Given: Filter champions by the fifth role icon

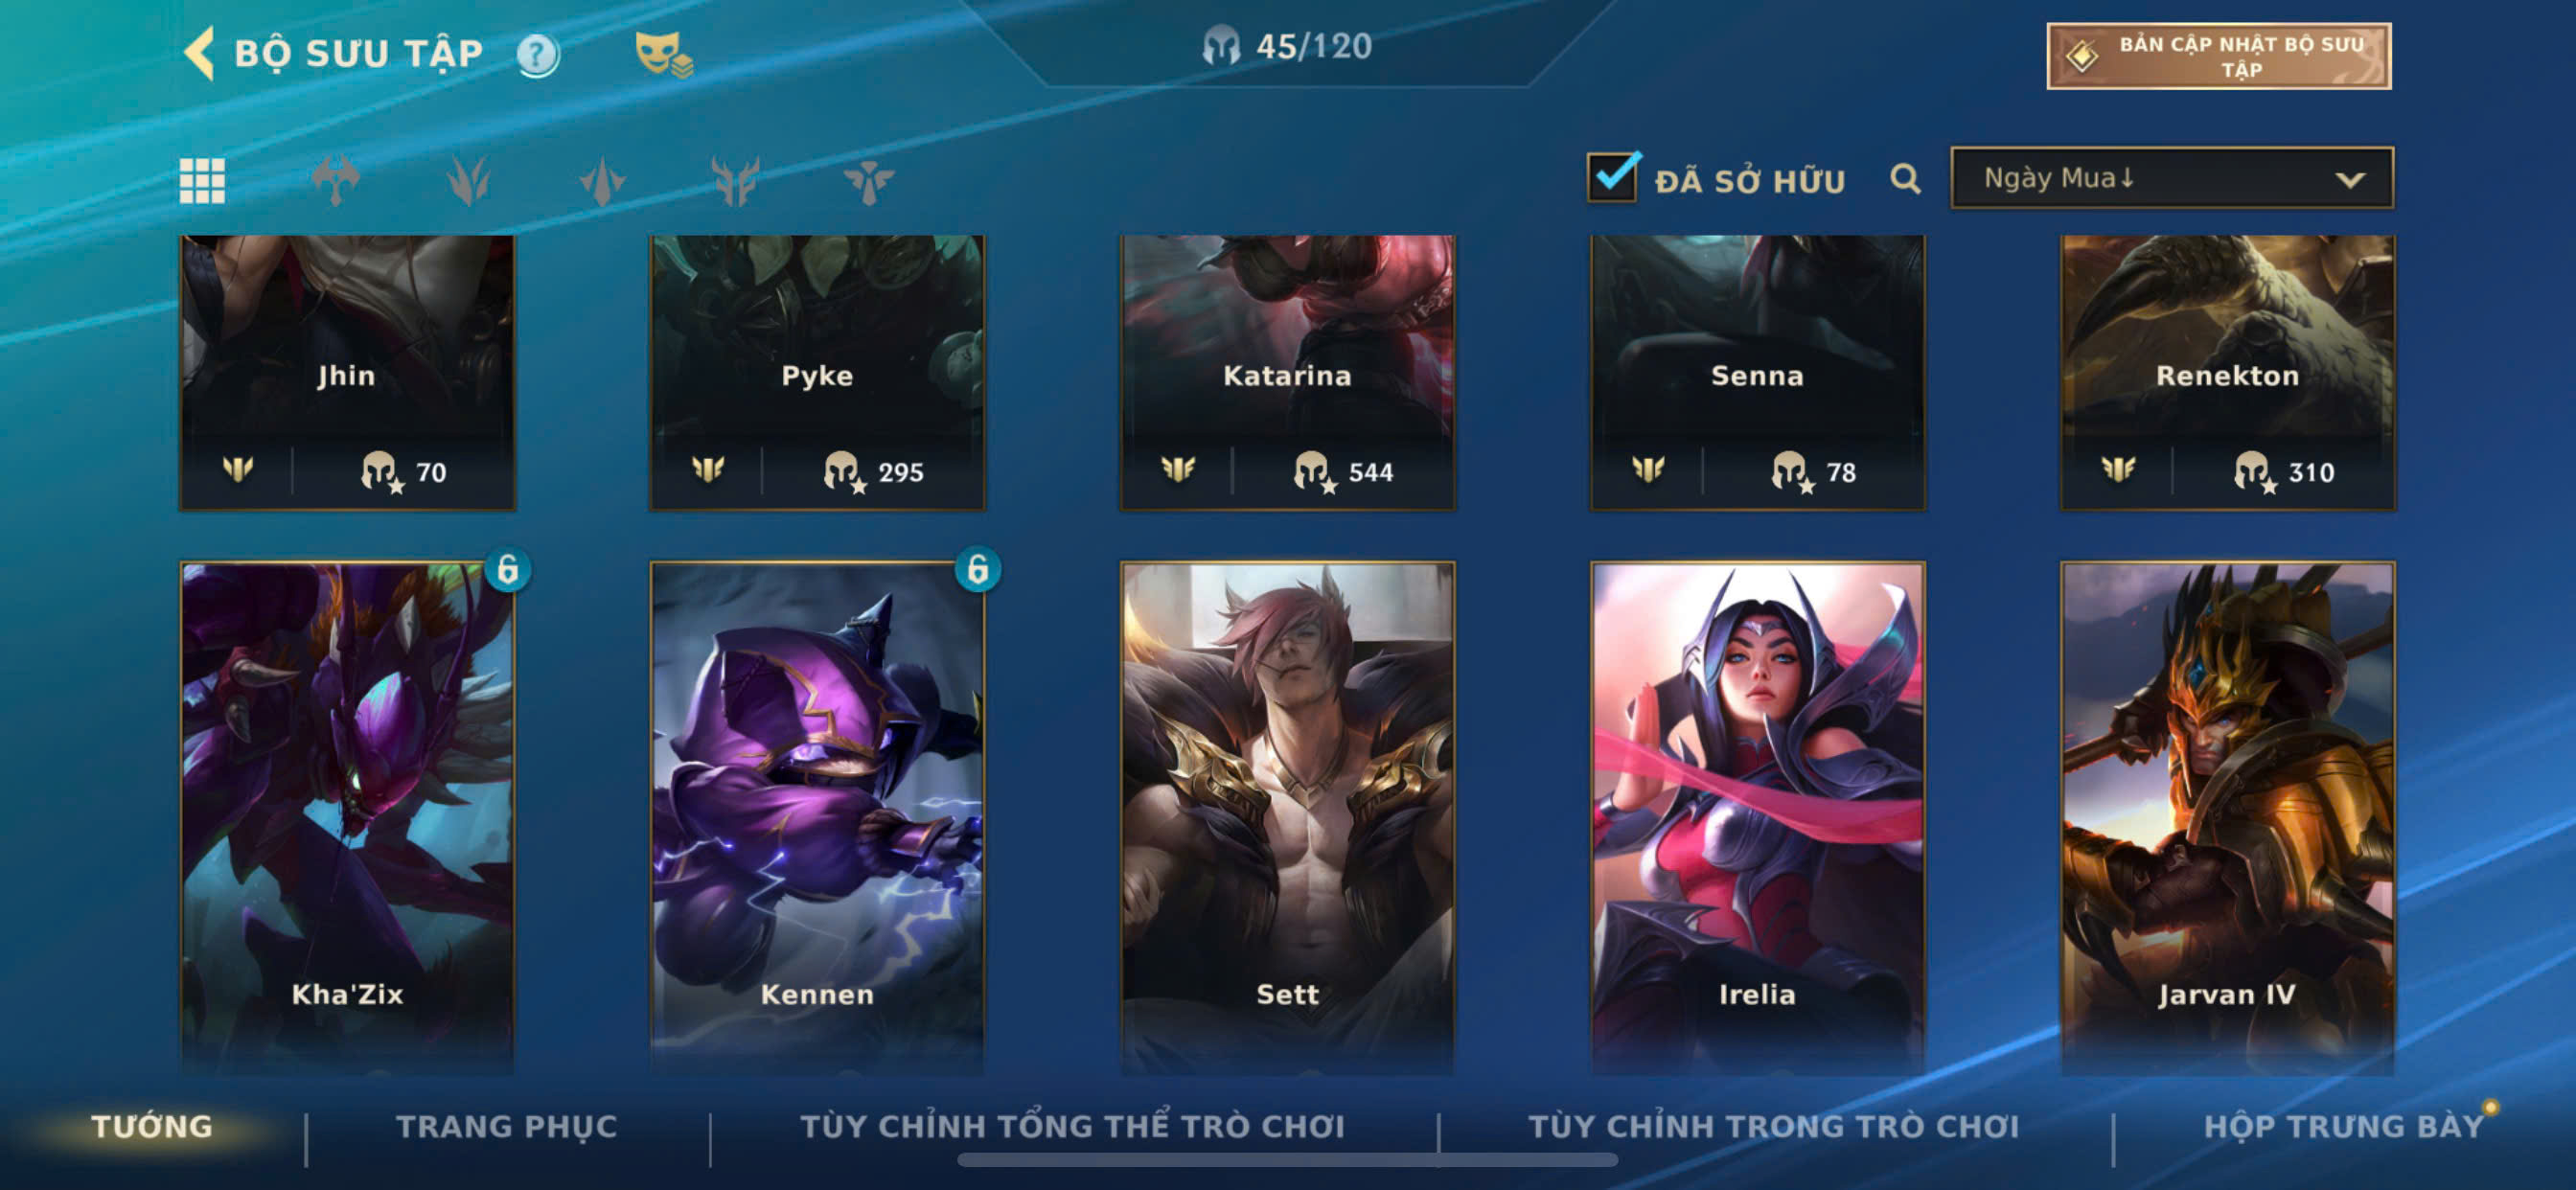Looking at the screenshot, I should (x=868, y=181).
